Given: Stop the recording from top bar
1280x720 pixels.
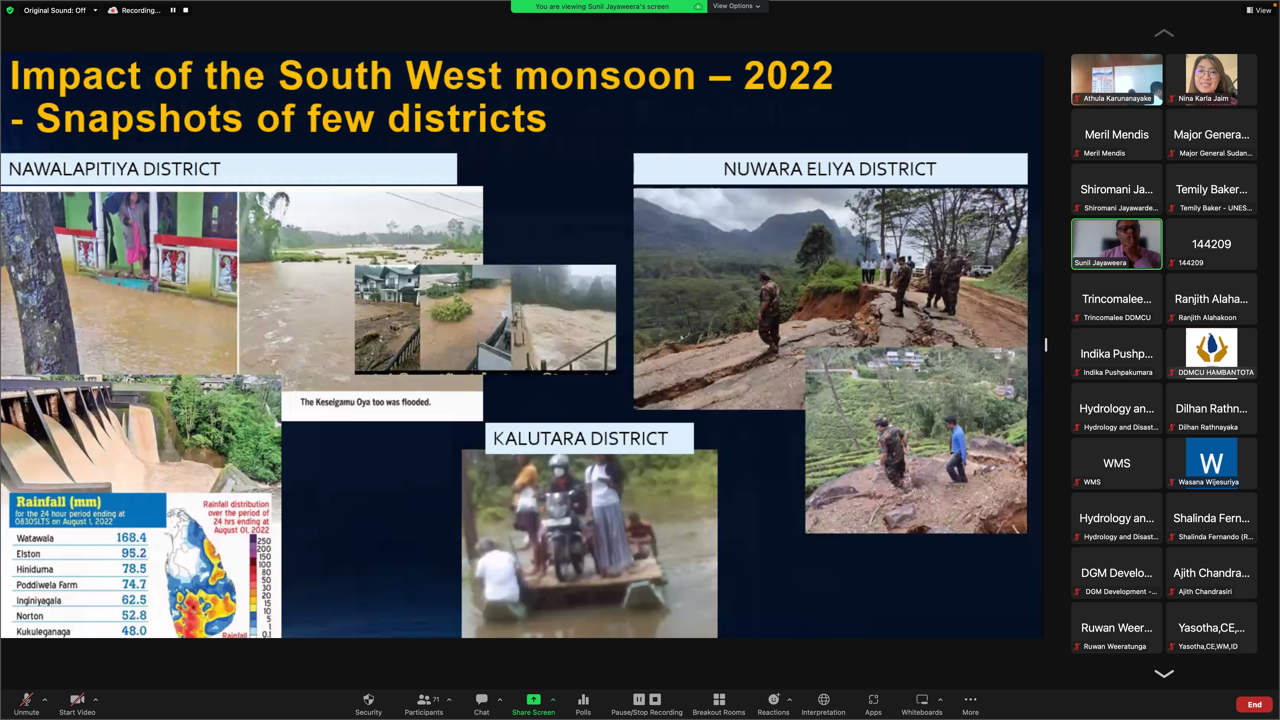Looking at the screenshot, I should tap(185, 10).
